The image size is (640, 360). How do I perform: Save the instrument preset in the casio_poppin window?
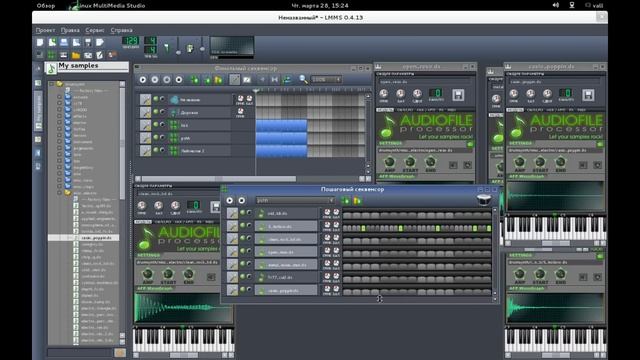(x=588, y=95)
